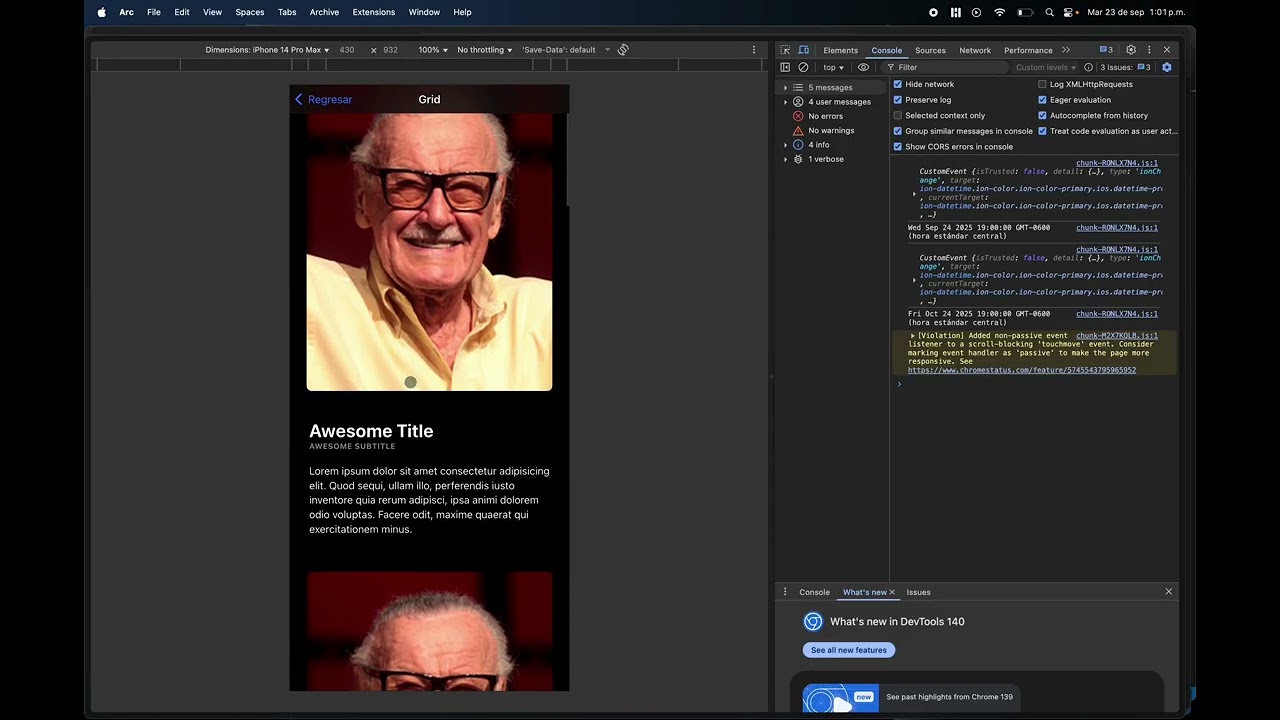1280x720 pixels.
Task: Open the Archive menu
Action: click(x=324, y=12)
